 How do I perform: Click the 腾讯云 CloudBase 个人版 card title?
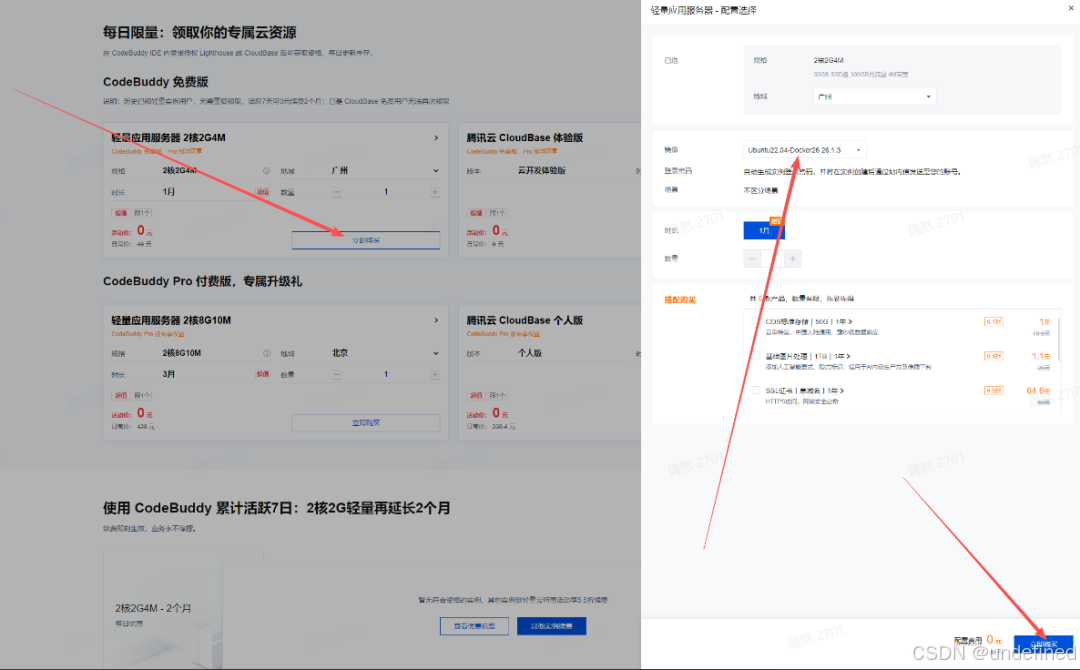(x=525, y=320)
